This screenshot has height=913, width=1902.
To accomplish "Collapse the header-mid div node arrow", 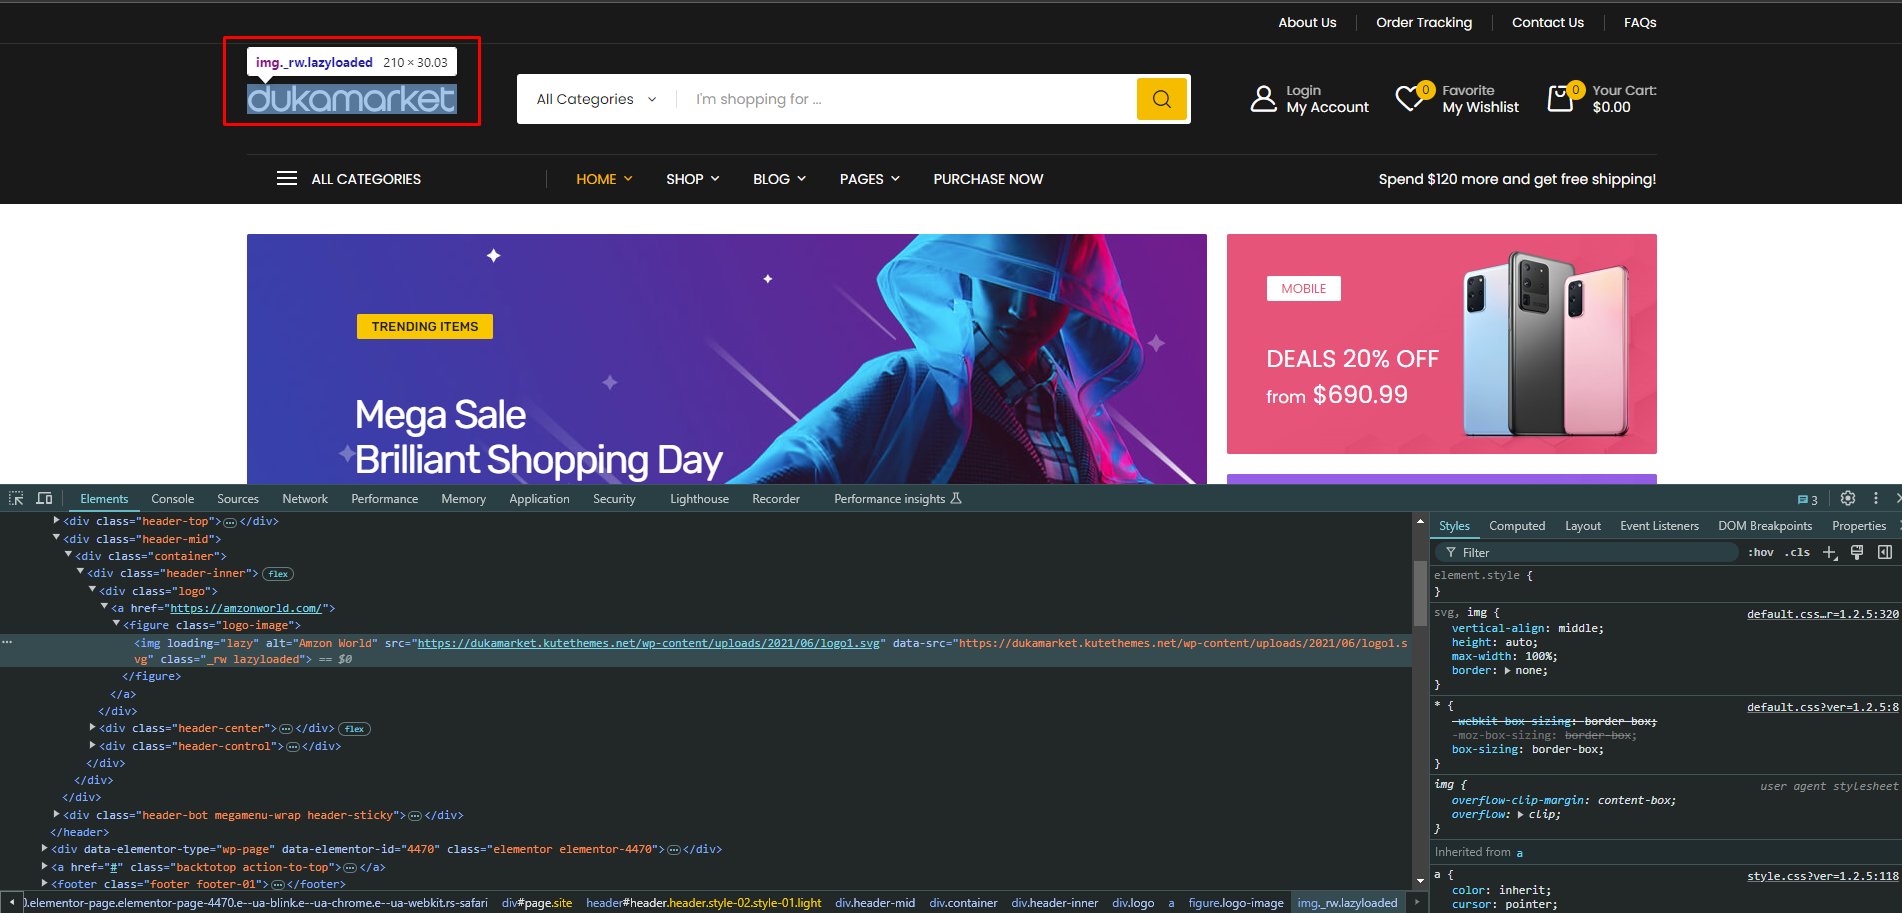I will pos(56,538).
